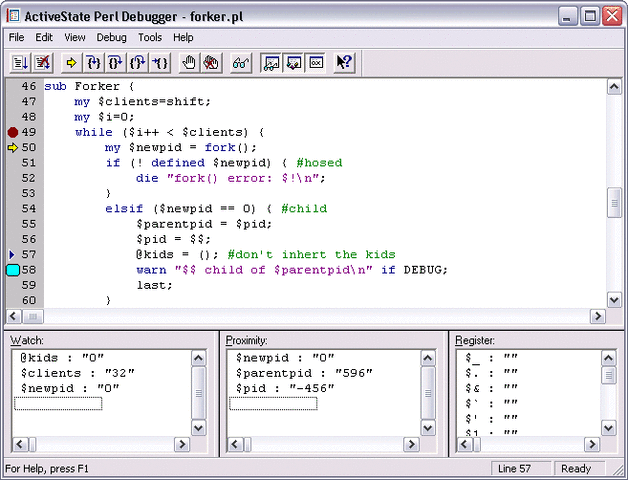Image resolution: width=628 pixels, height=480 pixels.
Task: Click the Step Into toolbar icon
Action: point(94,63)
